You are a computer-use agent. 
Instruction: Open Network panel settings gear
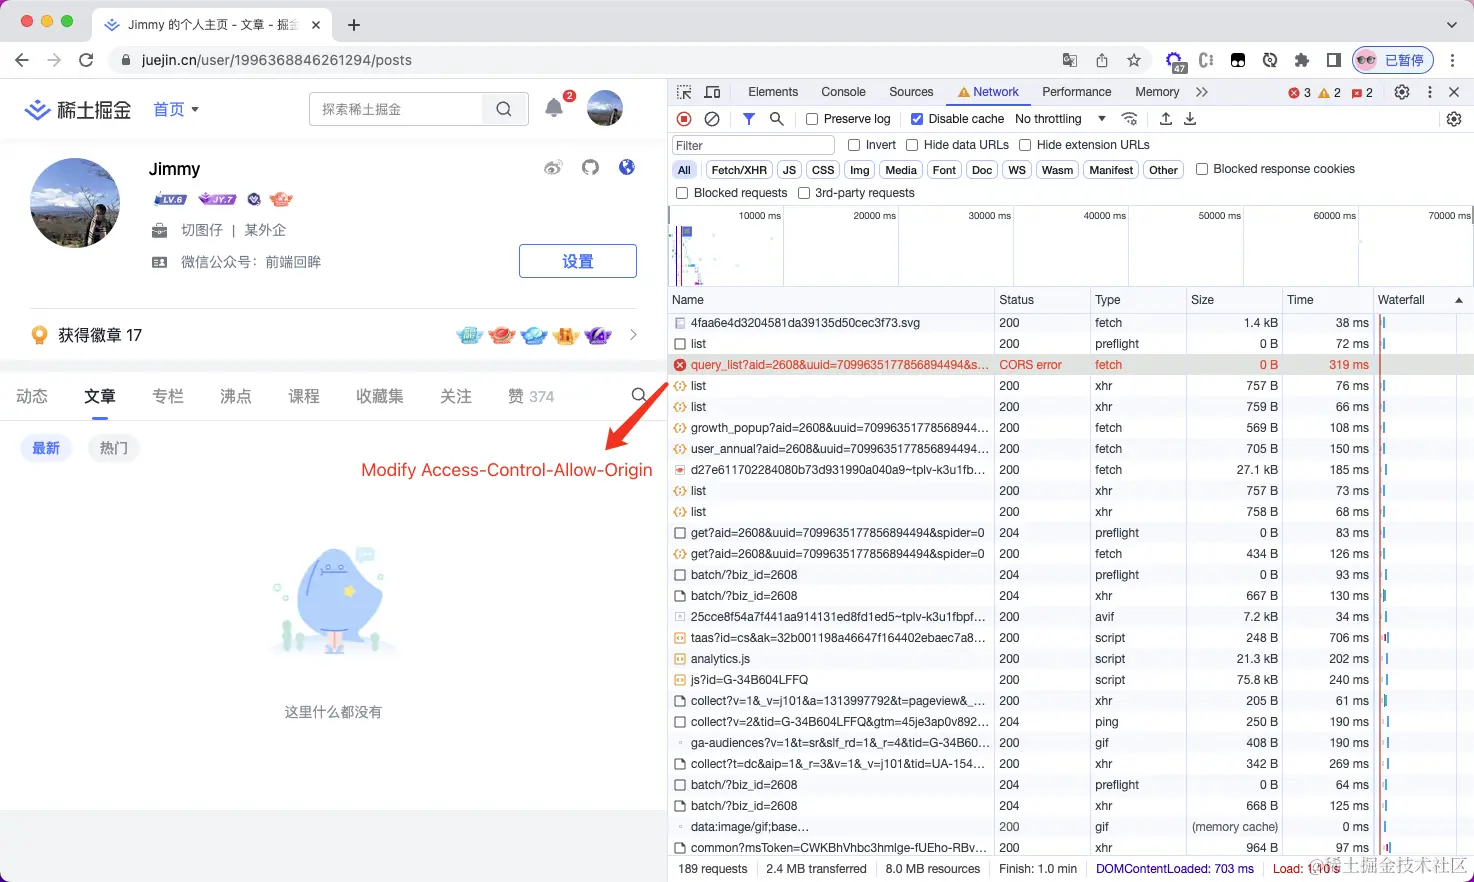tap(1454, 119)
